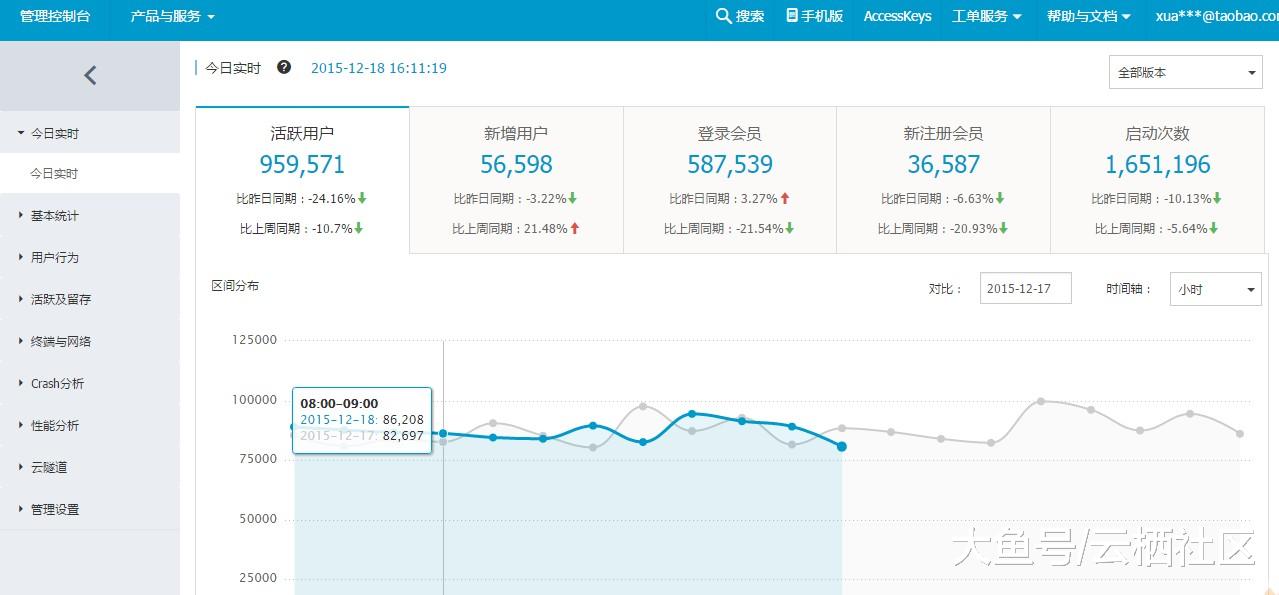The image size is (1279, 595).
Task: Click 管理控制台 in header
Action: [x=55, y=16]
